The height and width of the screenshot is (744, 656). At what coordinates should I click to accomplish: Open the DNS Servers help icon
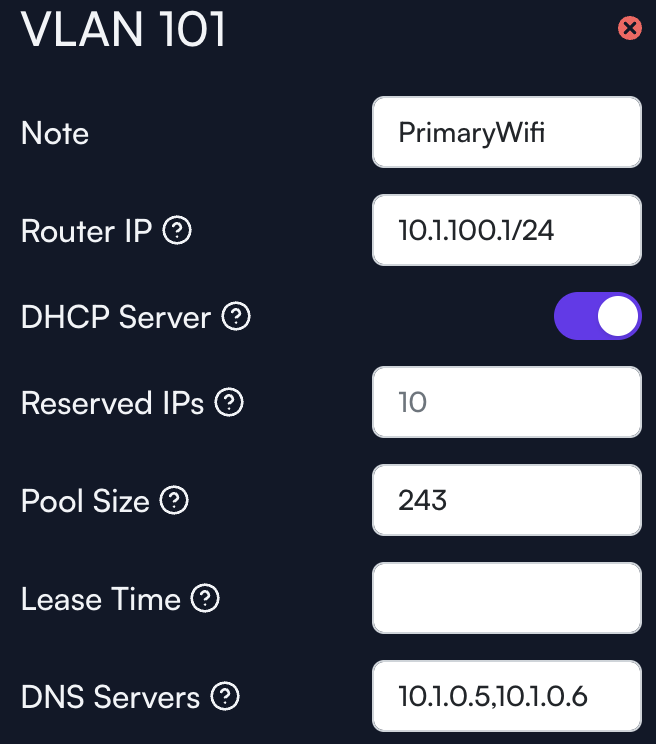225,696
